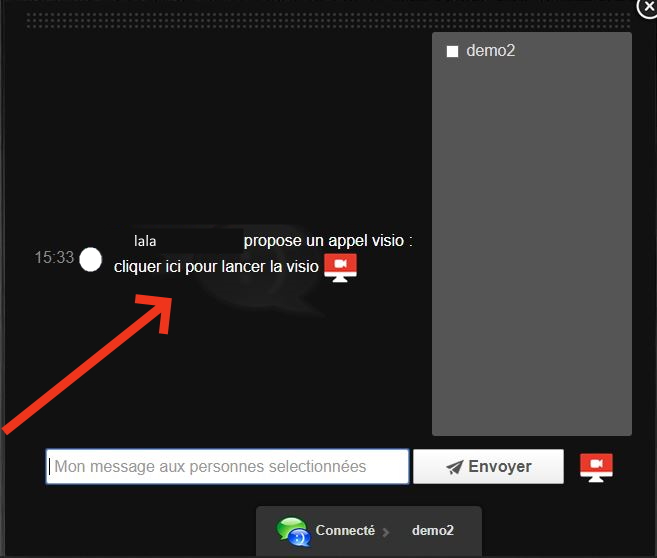Switch to the demo2 conversation tab at bottom
Screen dimensions: 657x558
tap(433, 531)
